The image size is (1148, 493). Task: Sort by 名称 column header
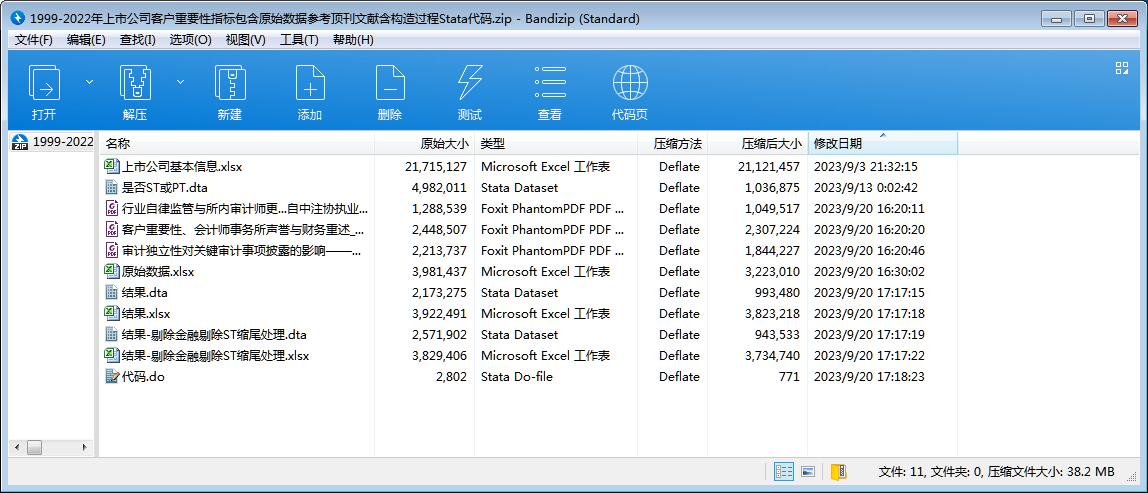point(236,144)
